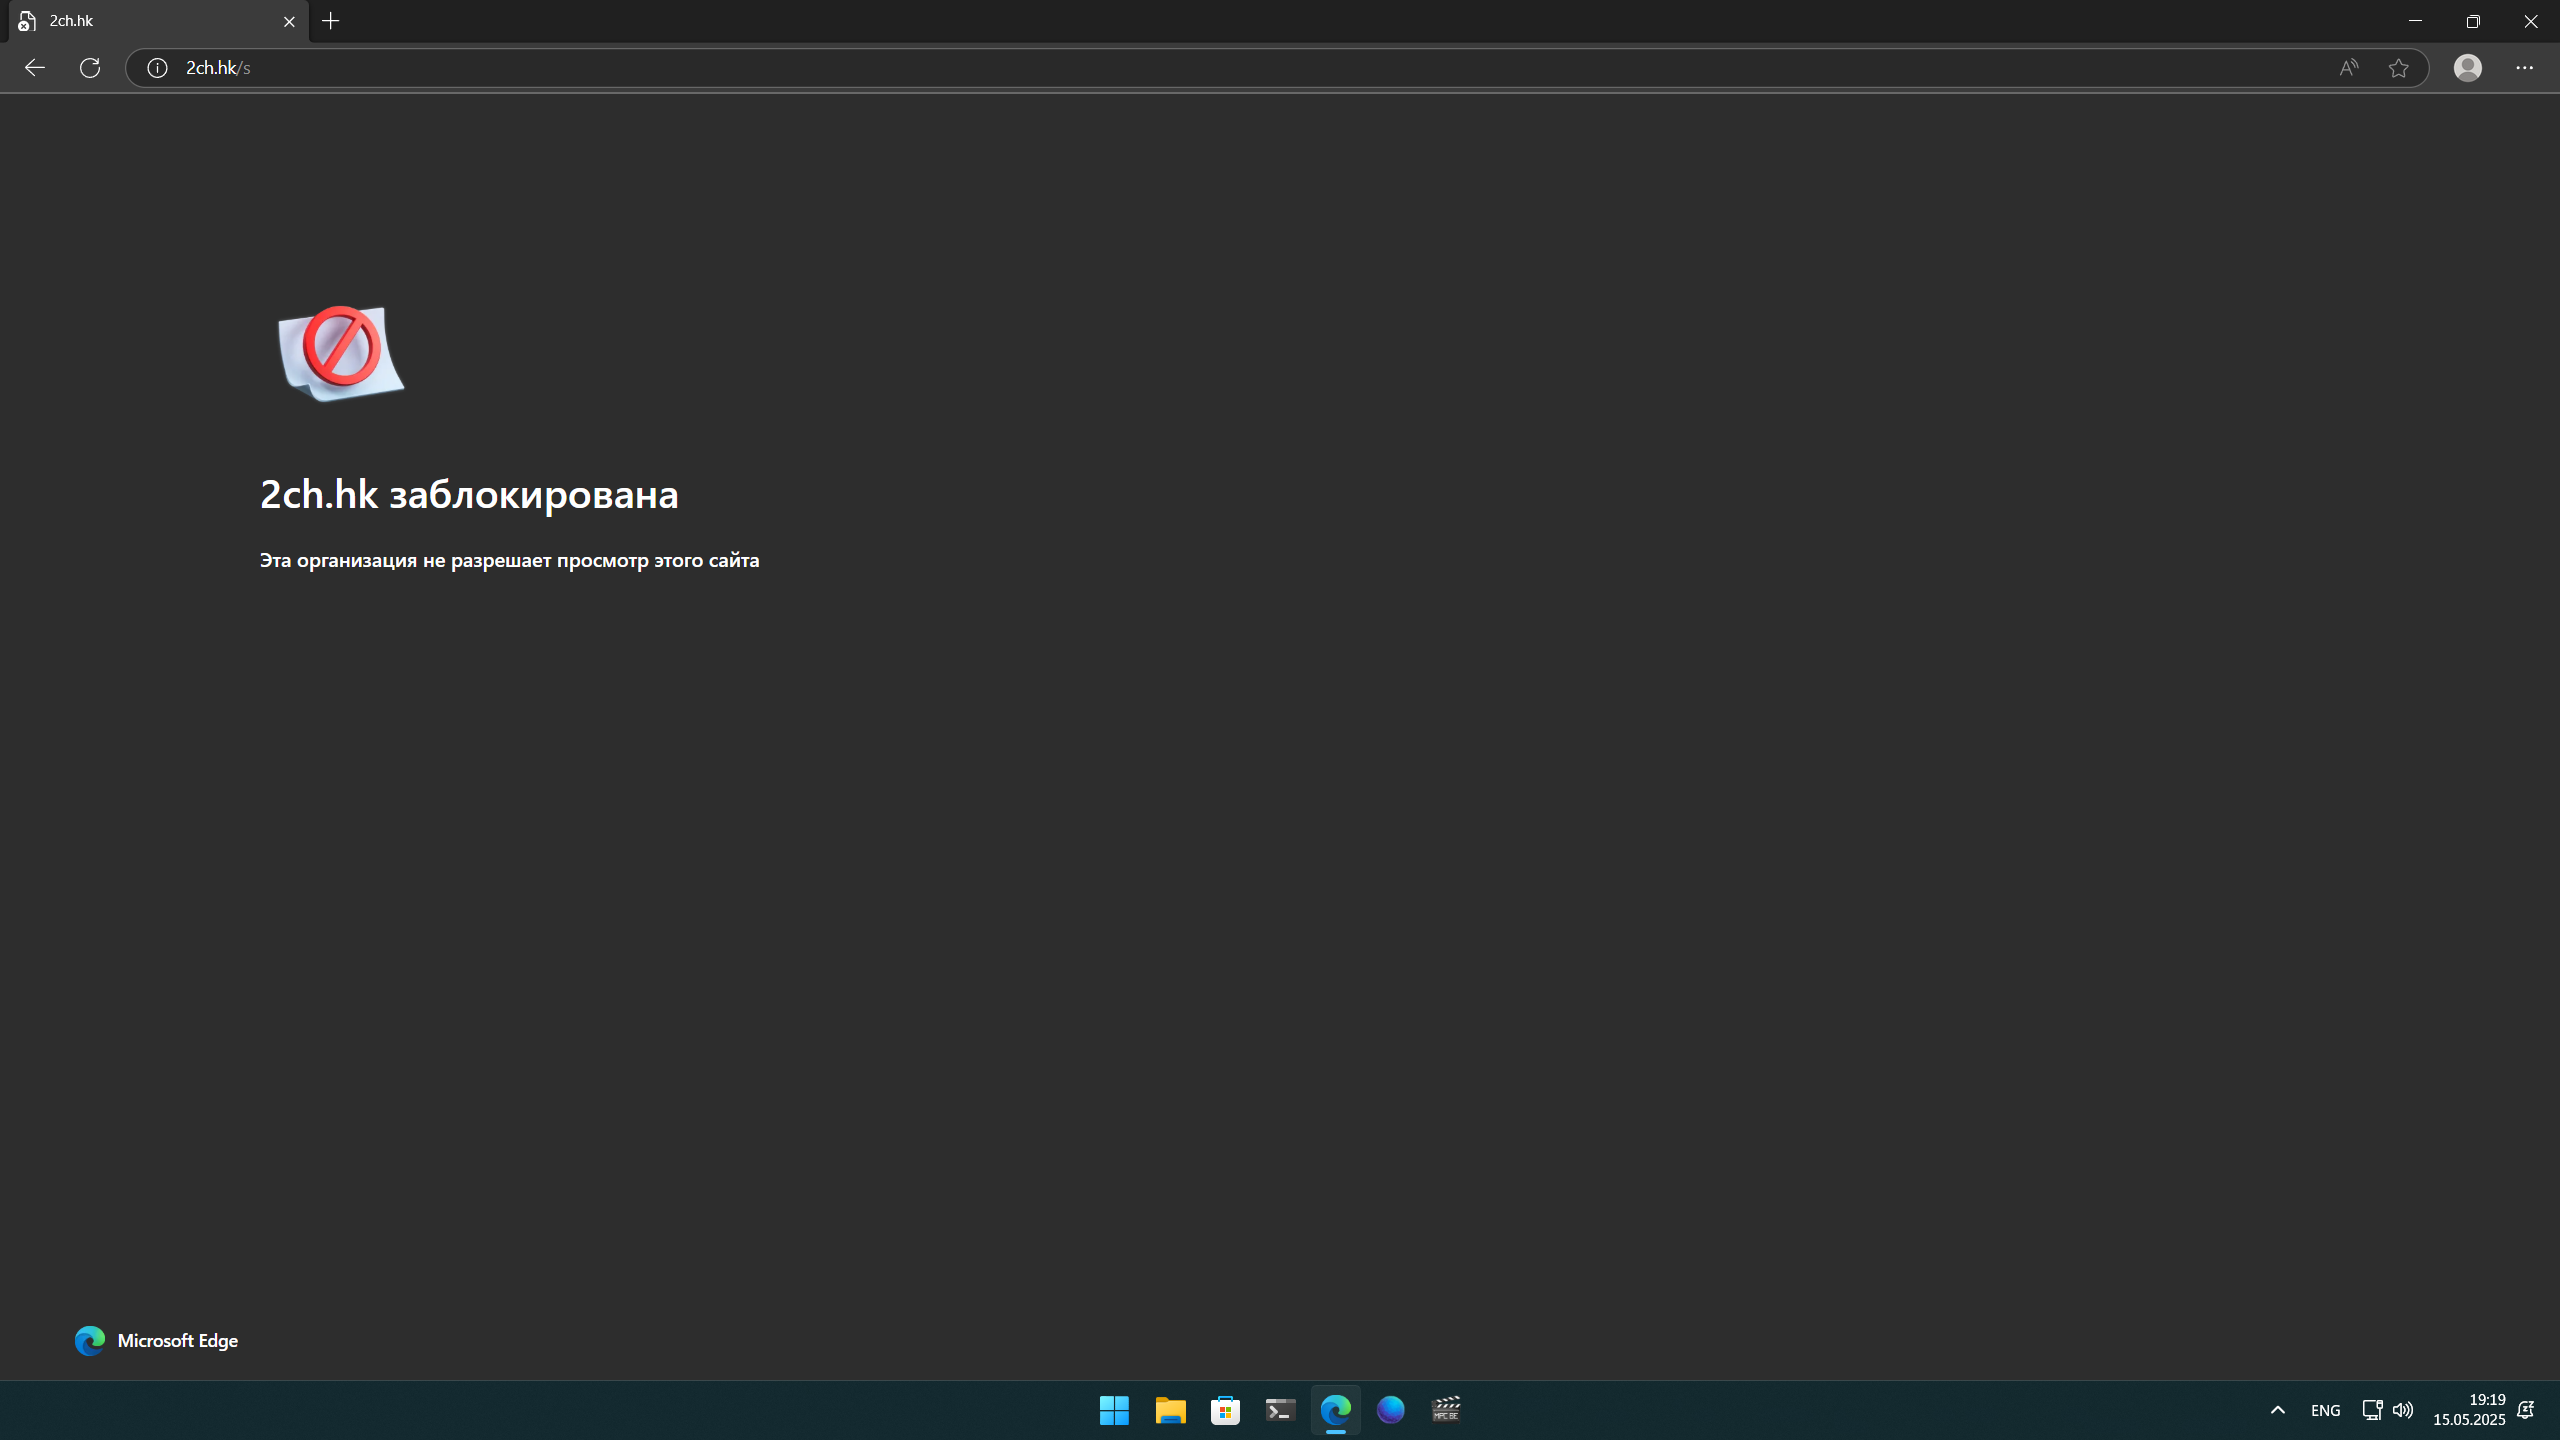
Task: Open Read aloud from address bar
Action: pos(2348,68)
